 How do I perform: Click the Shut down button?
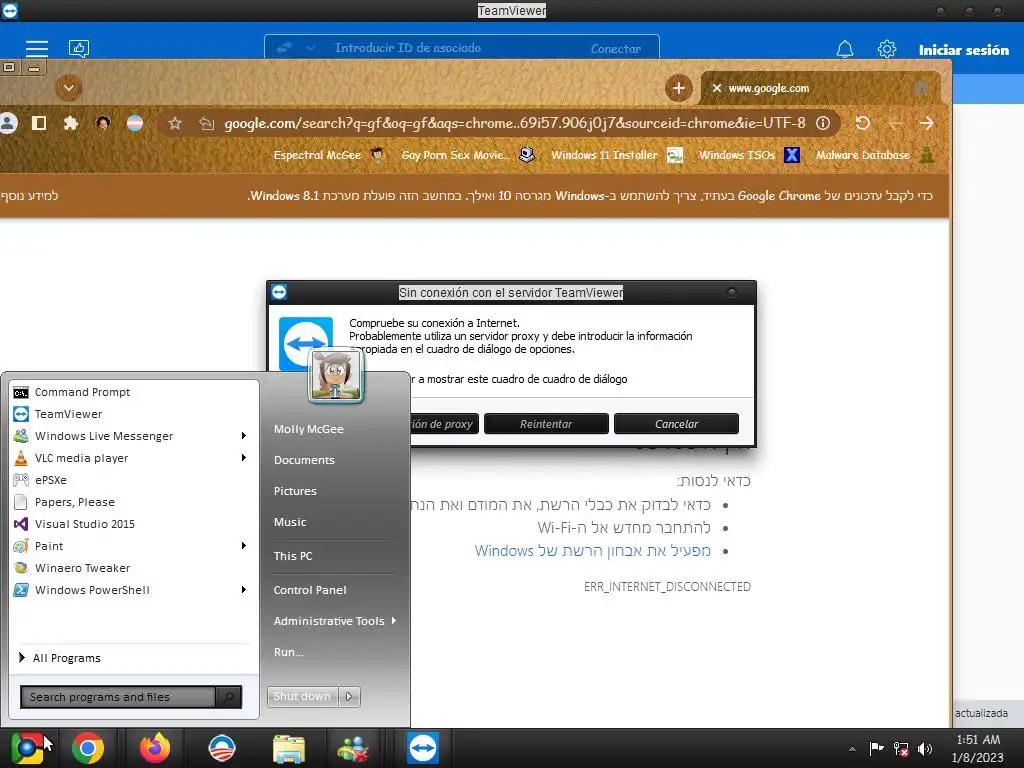tap(302, 696)
